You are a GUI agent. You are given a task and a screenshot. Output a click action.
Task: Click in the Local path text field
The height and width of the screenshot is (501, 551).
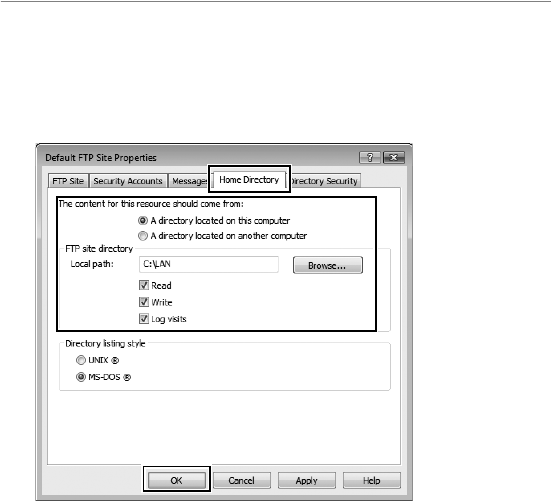tap(209, 264)
